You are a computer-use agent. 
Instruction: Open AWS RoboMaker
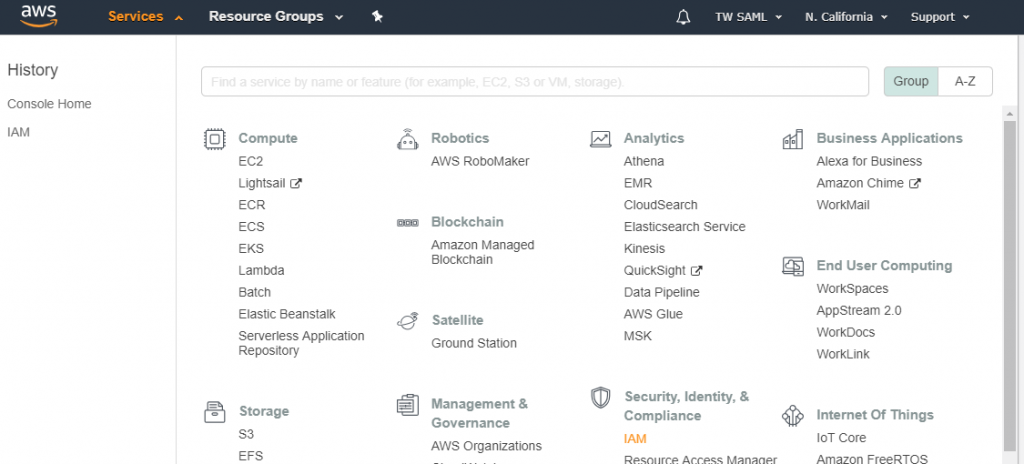tap(480, 161)
